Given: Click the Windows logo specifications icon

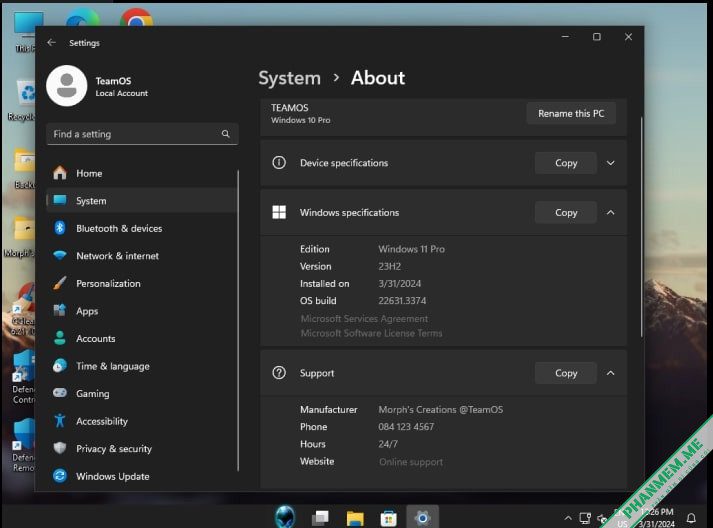Looking at the screenshot, I should [x=279, y=212].
